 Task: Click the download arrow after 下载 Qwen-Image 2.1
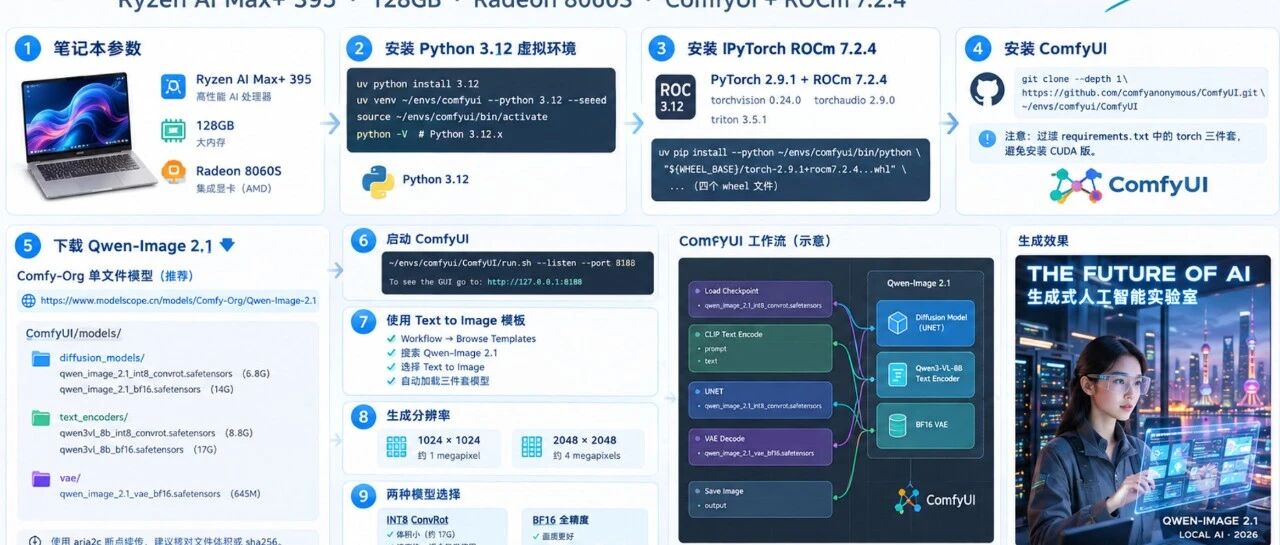(226, 245)
